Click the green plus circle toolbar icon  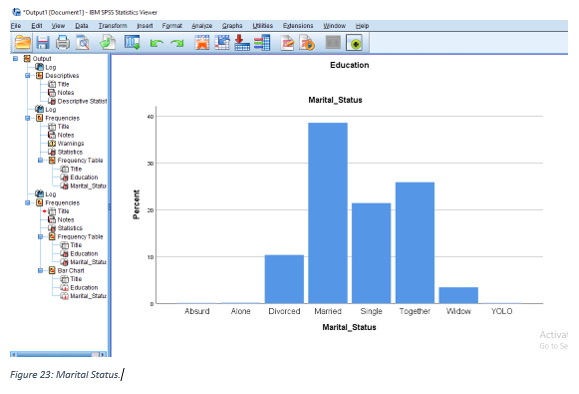point(354,43)
